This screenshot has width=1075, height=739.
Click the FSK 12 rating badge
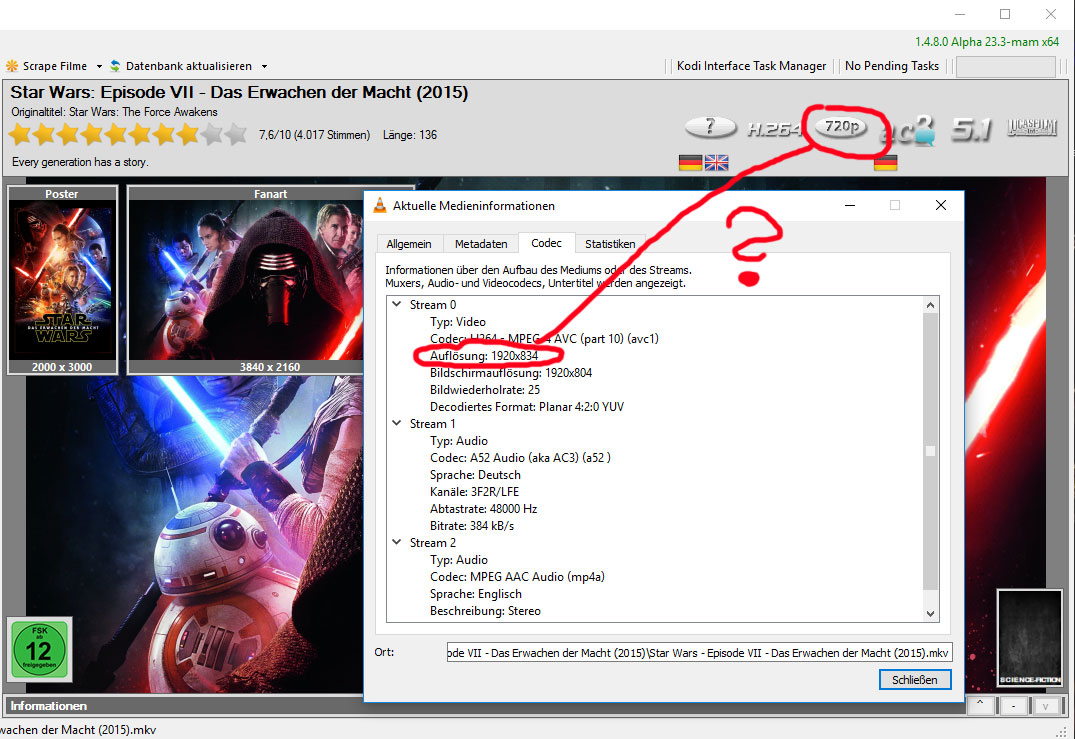click(39, 649)
